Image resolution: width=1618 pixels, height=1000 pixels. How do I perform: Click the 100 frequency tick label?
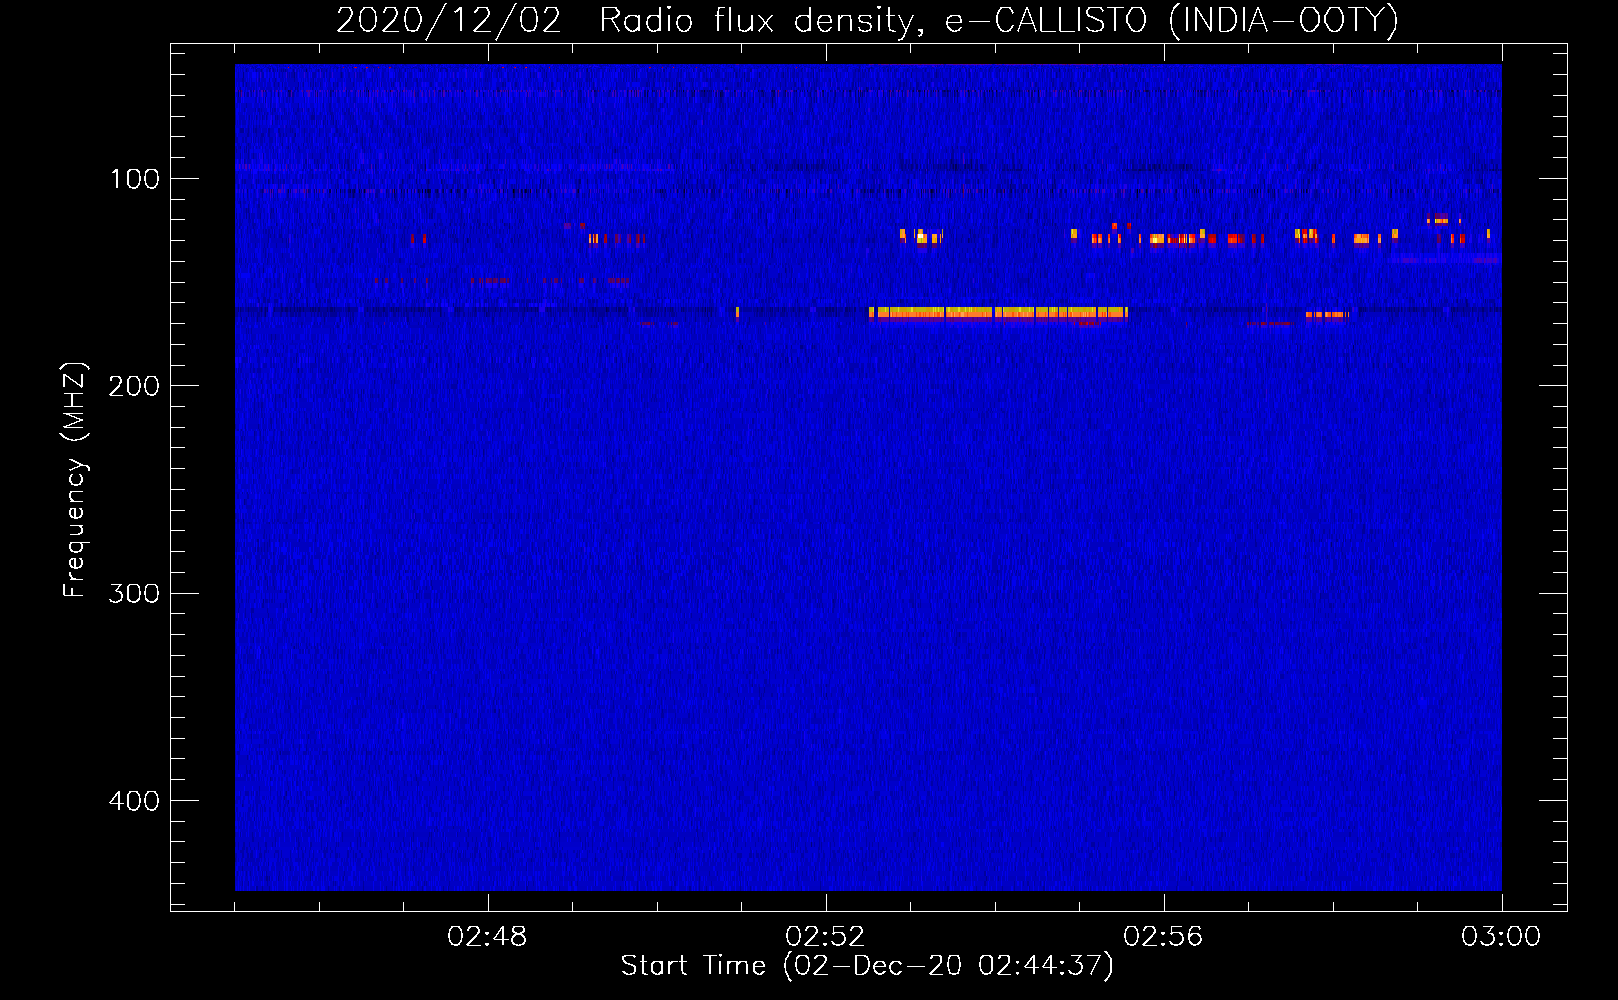click(x=135, y=179)
